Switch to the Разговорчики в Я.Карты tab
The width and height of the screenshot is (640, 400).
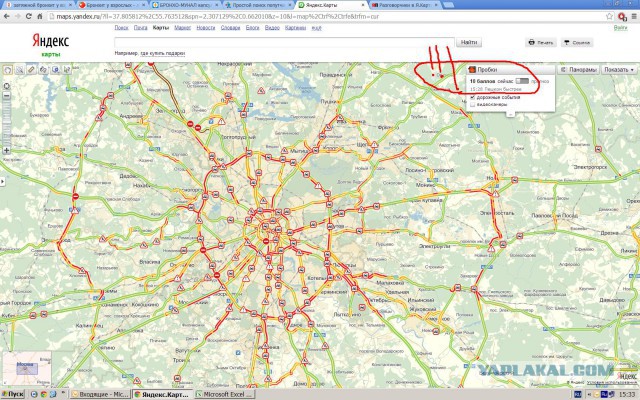(x=404, y=5)
